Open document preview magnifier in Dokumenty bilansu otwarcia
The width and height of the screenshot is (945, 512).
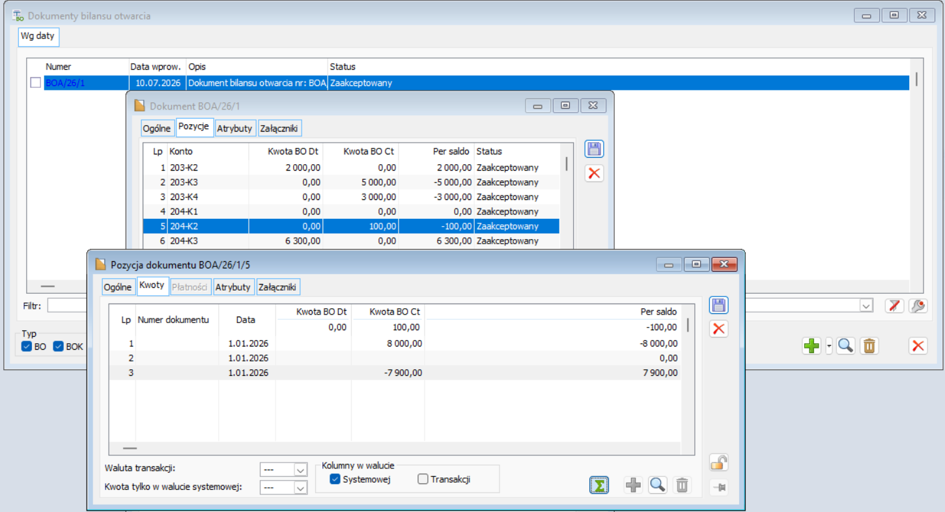[x=846, y=346]
